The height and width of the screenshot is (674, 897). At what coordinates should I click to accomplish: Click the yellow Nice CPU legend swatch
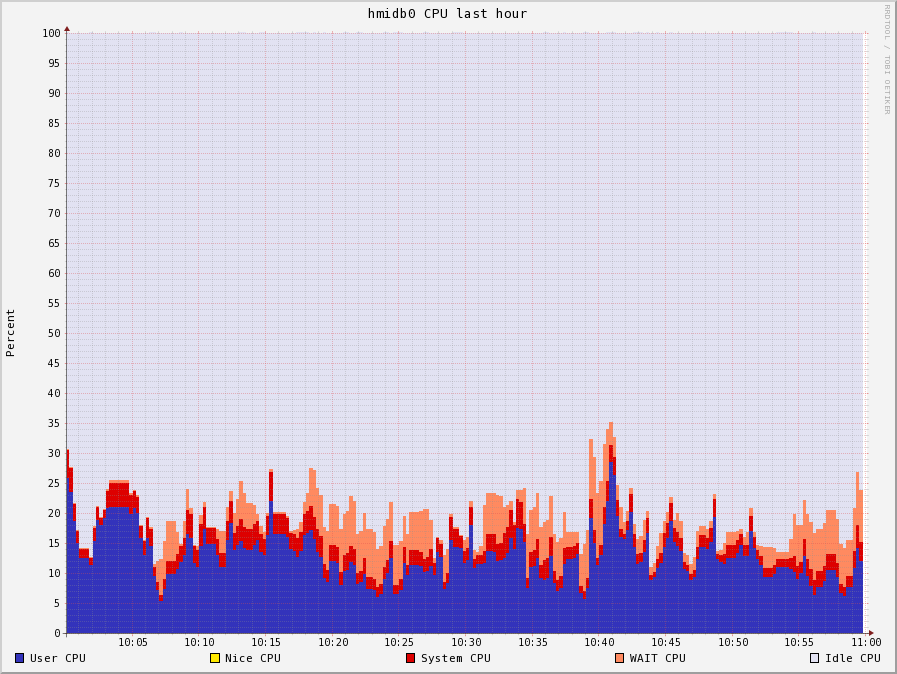pyautogui.click(x=214, y=658)
